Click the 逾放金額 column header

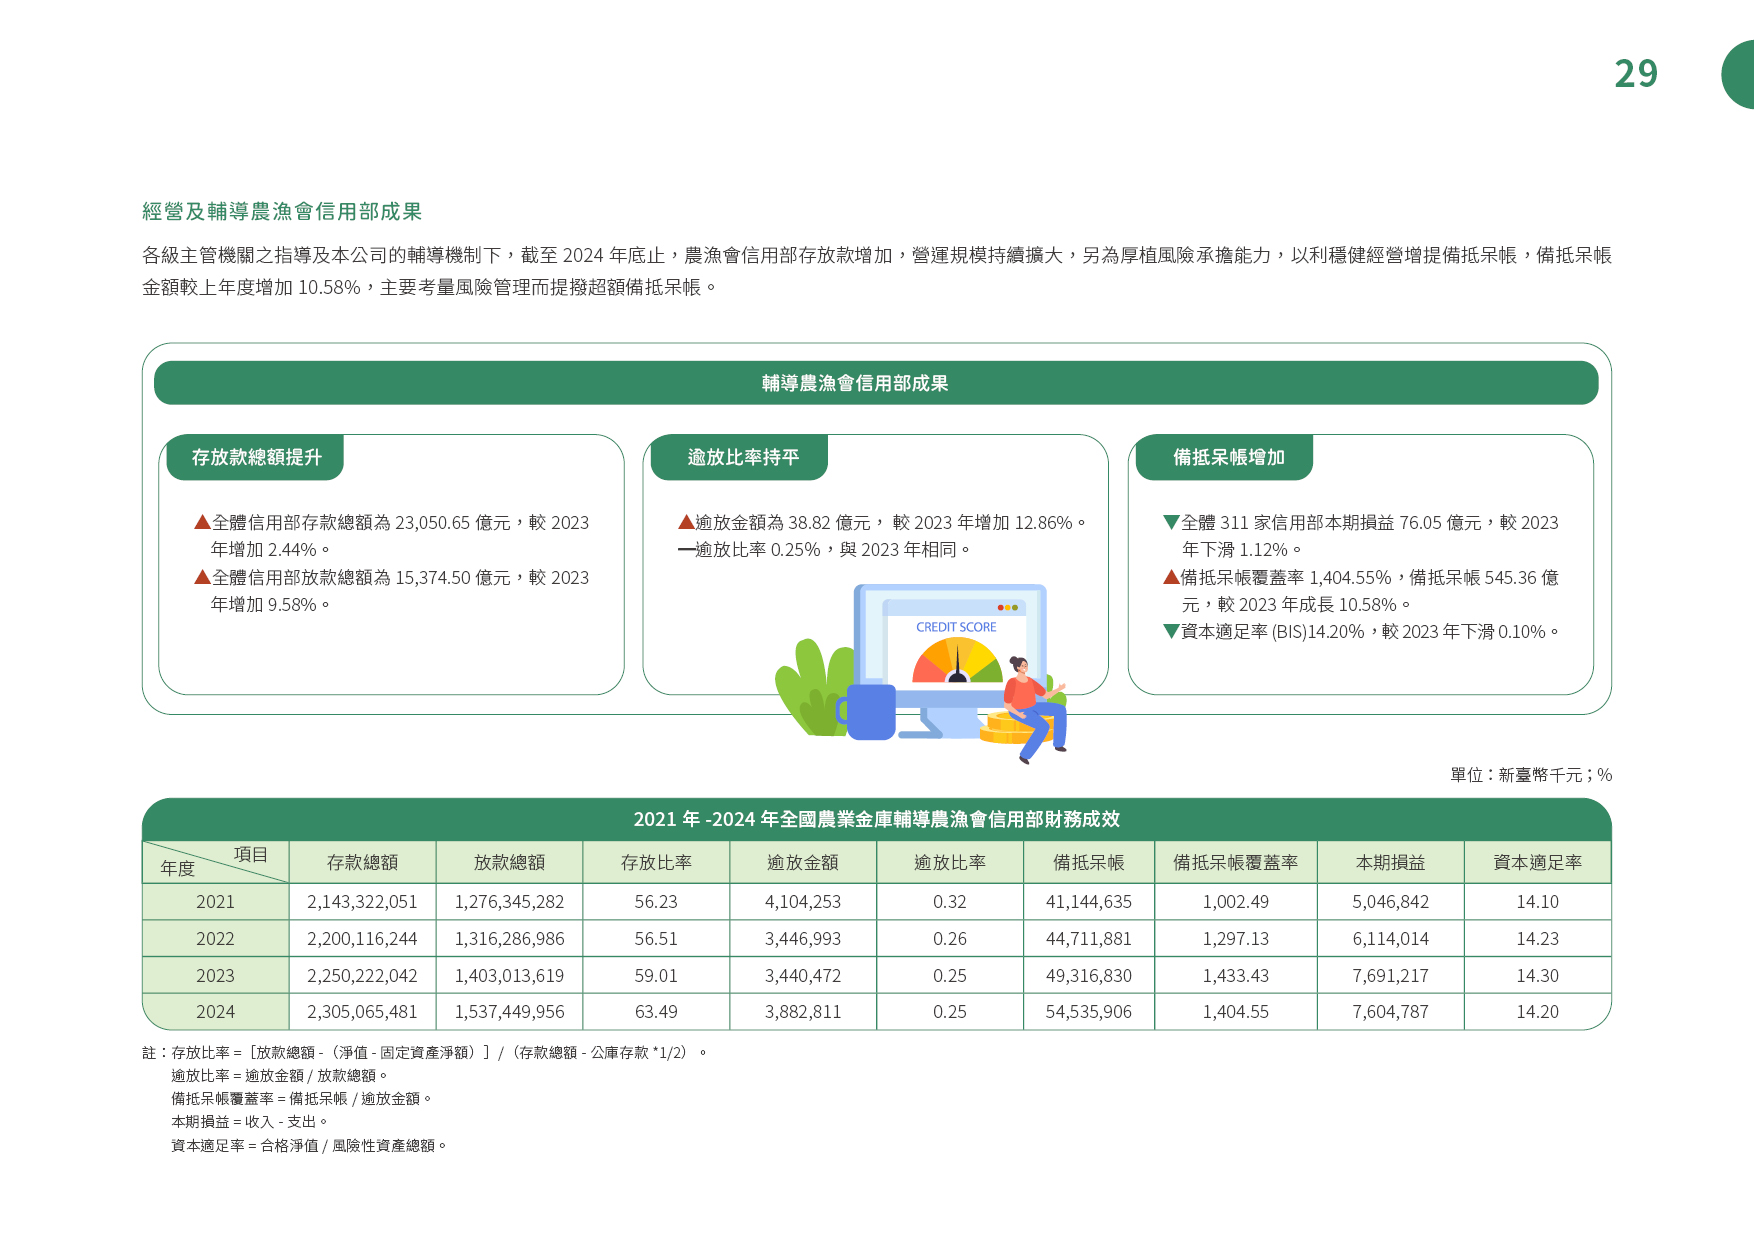(x=803, y=862)
